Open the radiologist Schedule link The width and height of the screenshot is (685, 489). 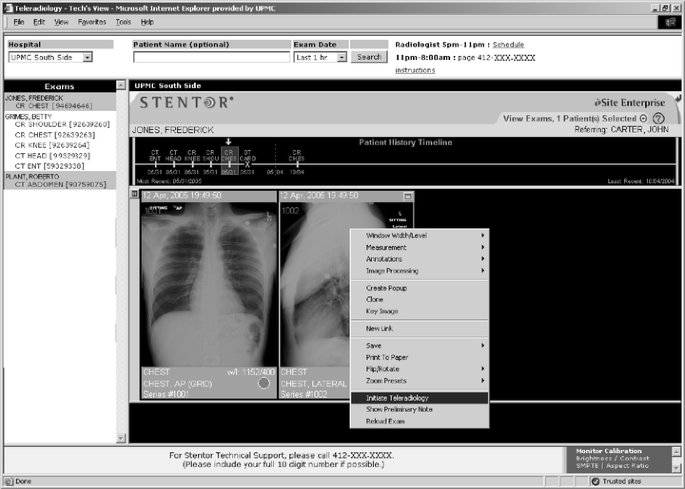tap(509, 45)
